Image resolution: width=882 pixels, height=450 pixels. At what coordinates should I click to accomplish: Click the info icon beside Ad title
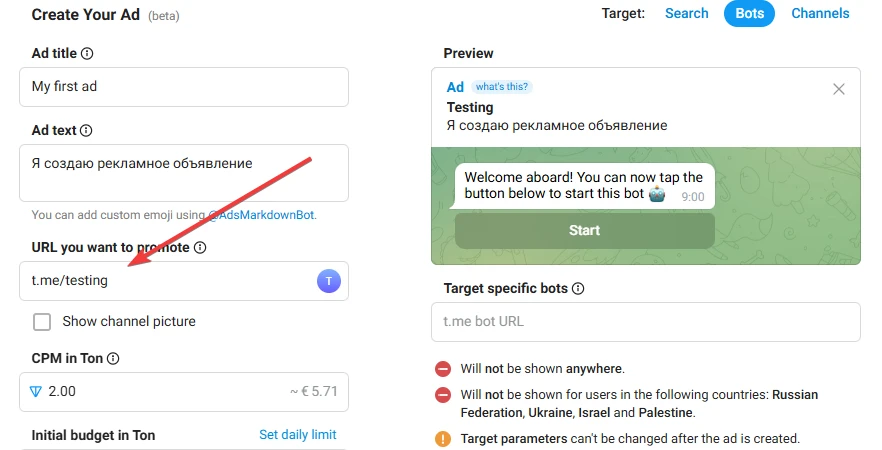click(x=87, y=53)
